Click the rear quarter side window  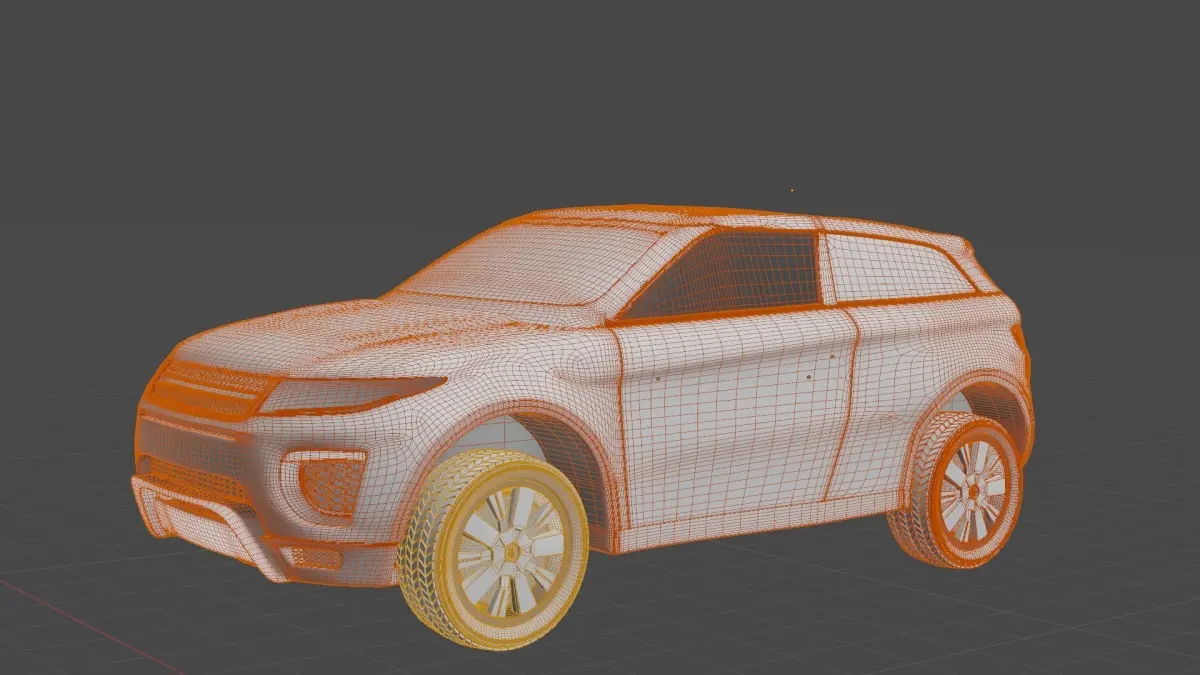tap(897, 267)
